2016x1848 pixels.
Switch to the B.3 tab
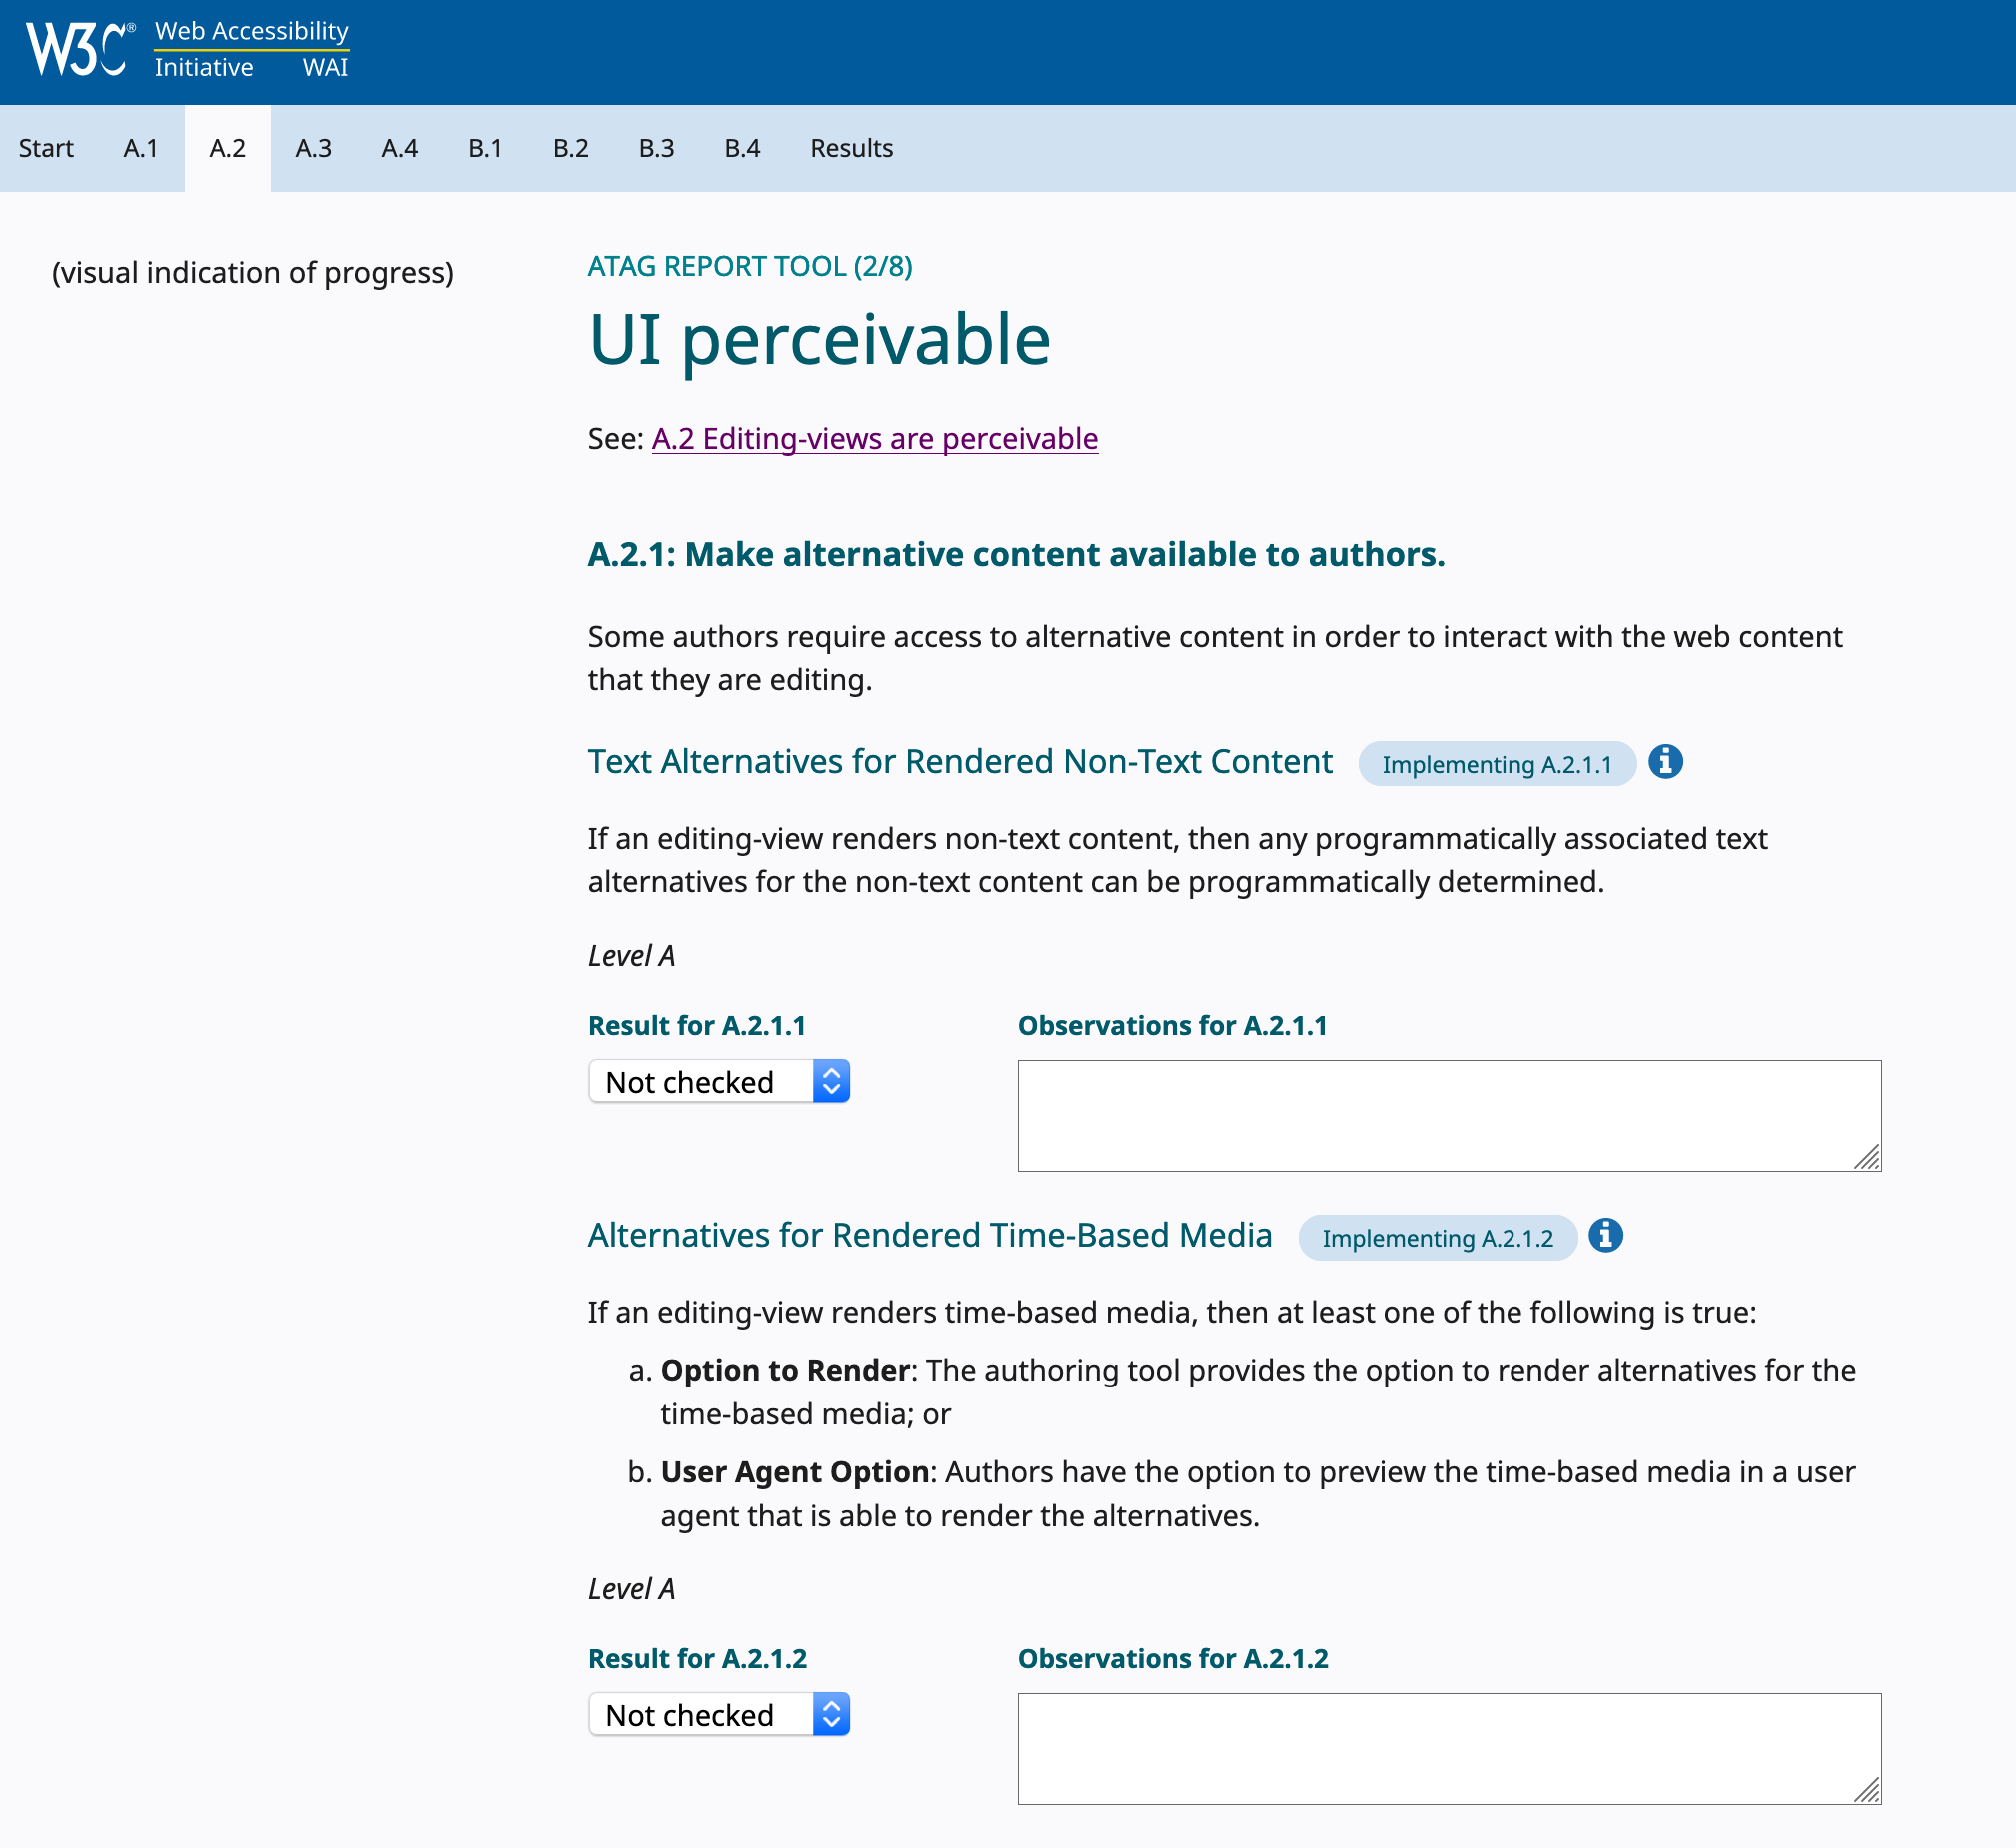[x=657, y=148]
